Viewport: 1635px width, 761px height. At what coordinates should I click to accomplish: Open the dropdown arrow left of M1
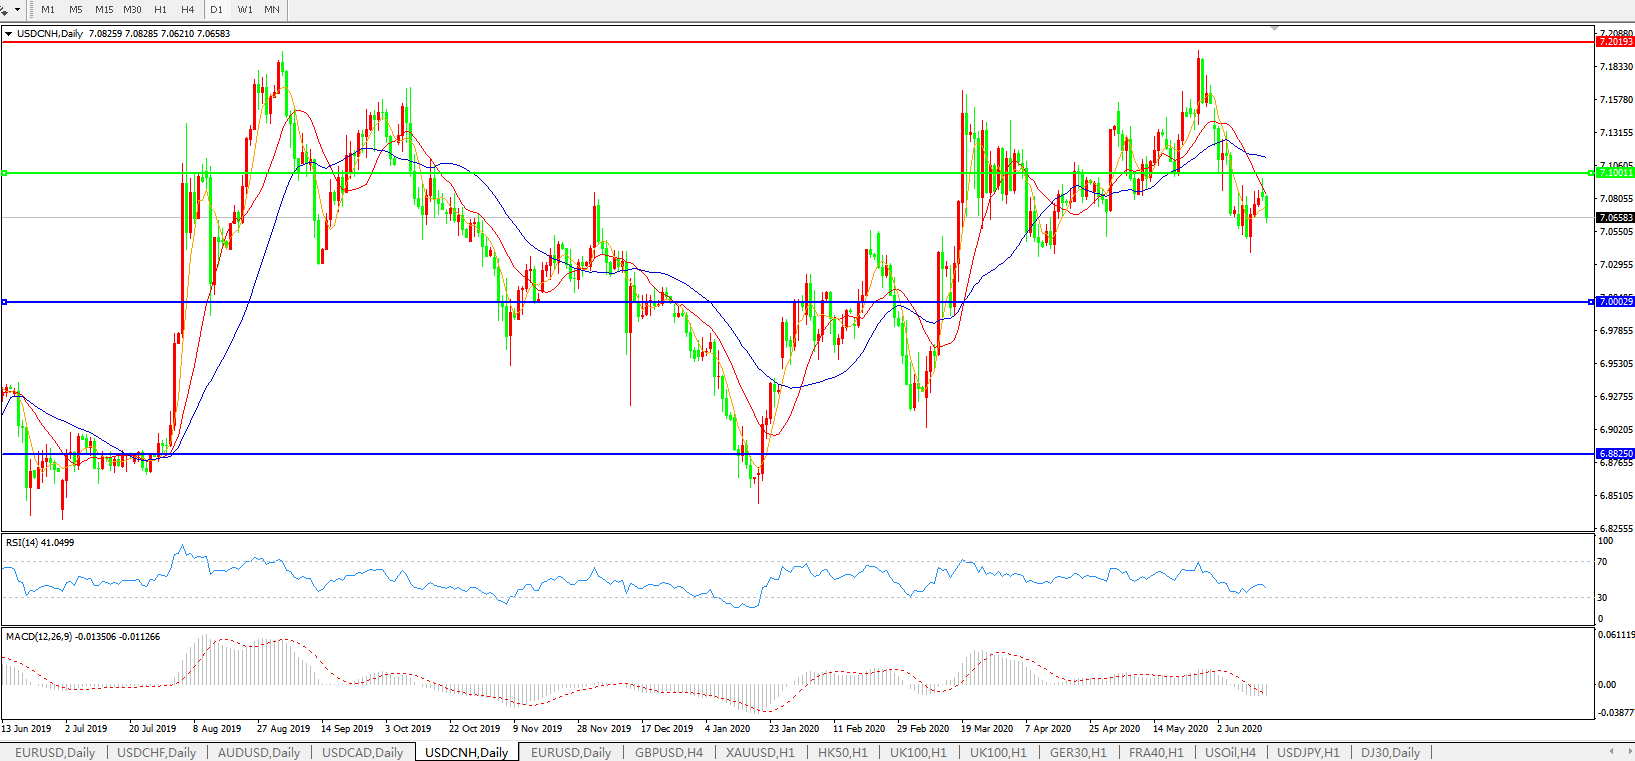pos(17,10)
